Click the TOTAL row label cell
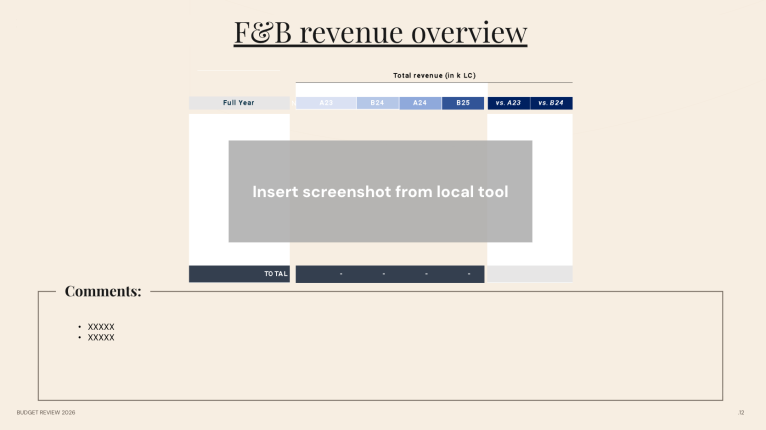Image resolution: width=766 pixels, height=430 pixels. 239,274
